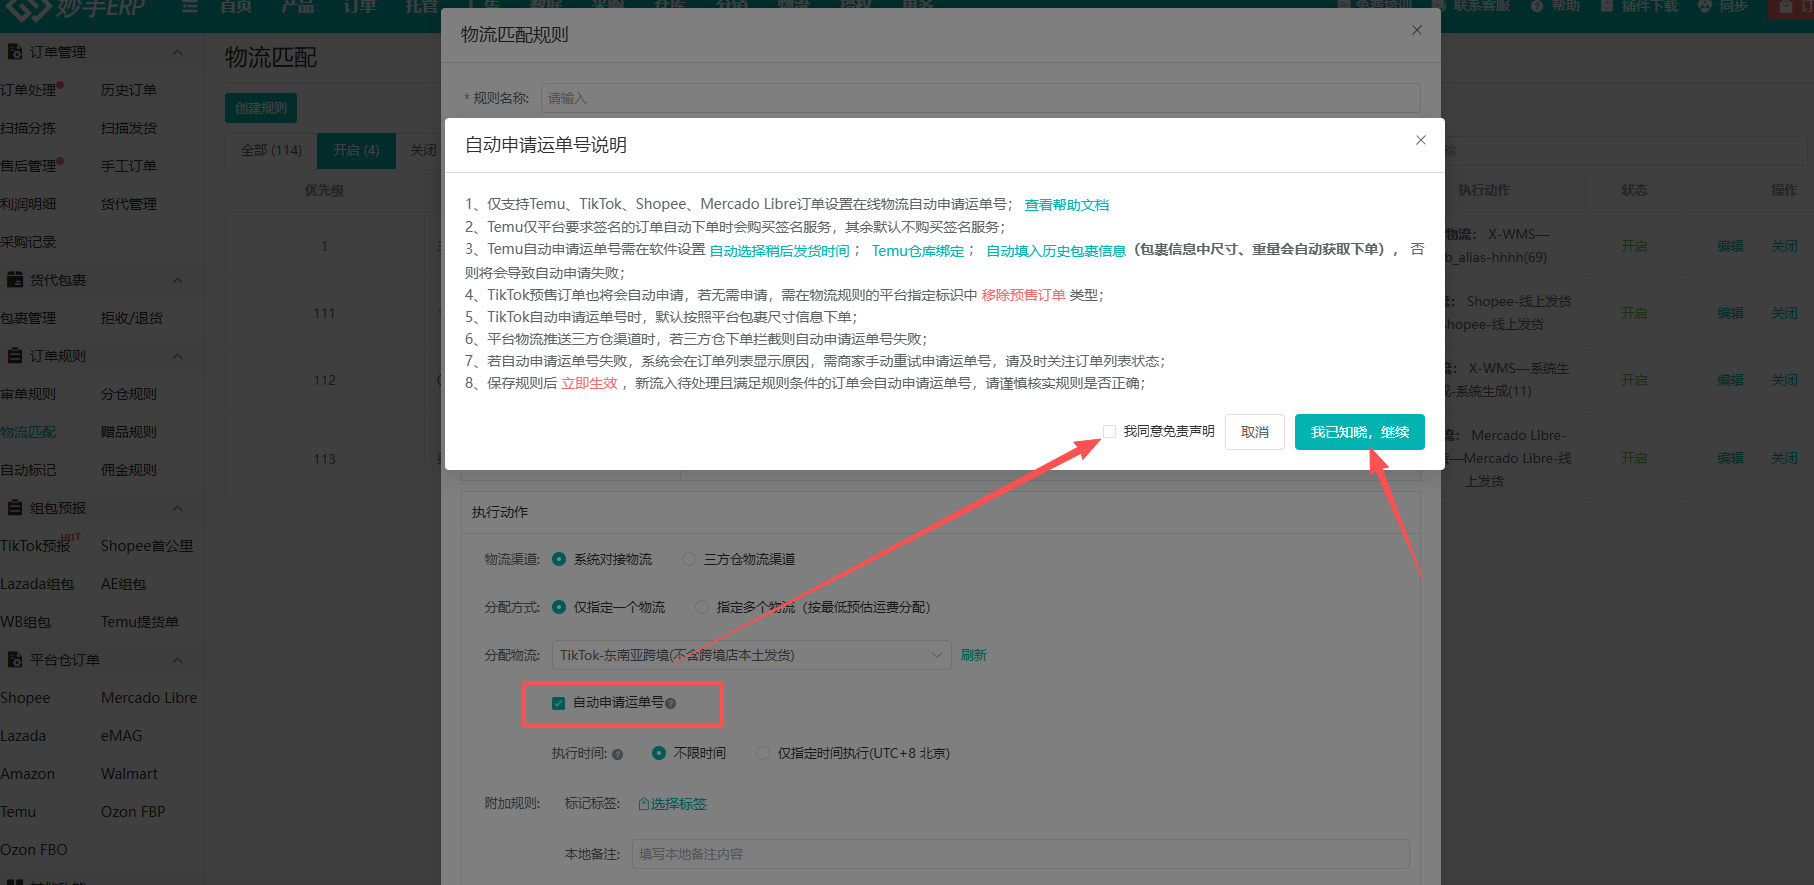Click 移除预售订单 red text in note 4

[x=1023, y=295]
